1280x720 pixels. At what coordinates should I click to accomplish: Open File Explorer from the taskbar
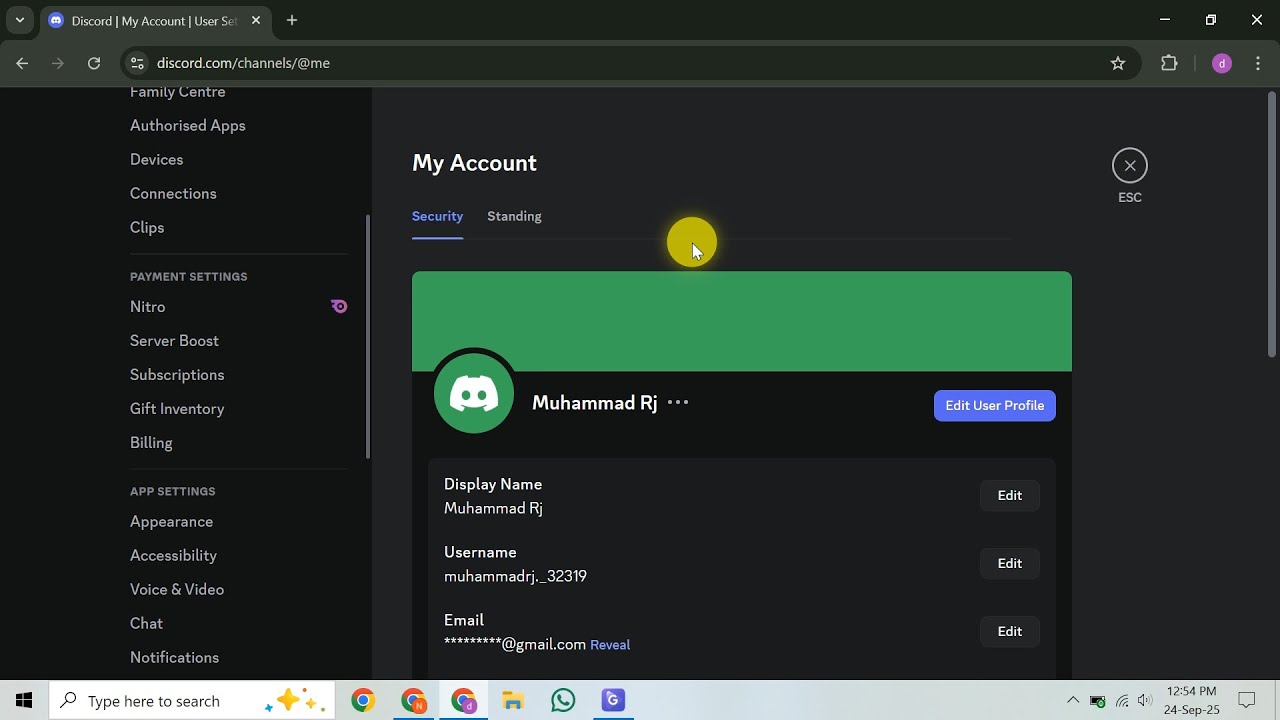coord(513,701)
